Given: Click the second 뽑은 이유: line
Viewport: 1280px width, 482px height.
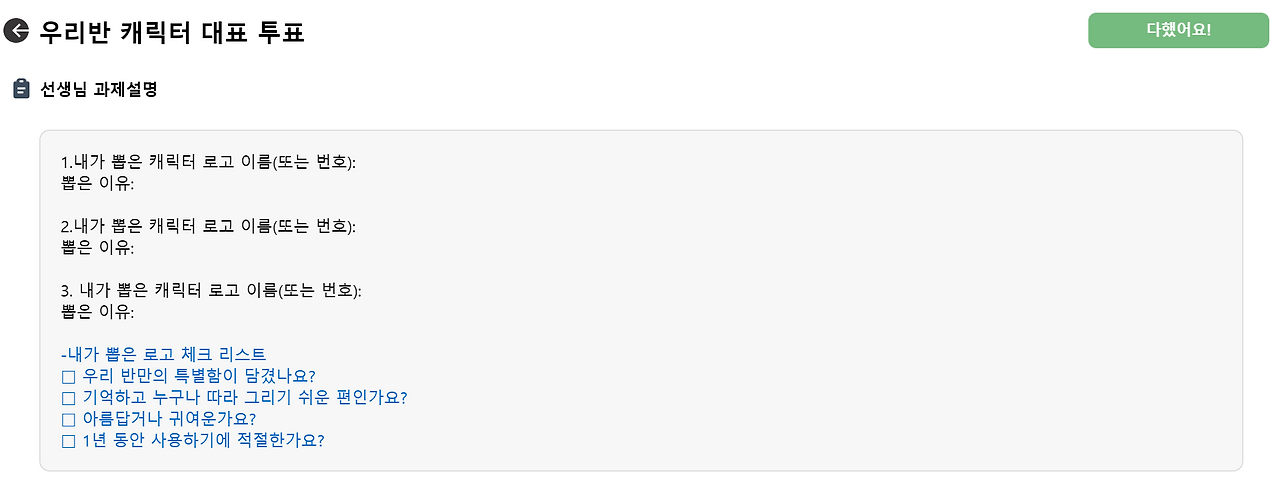Looking at the screenshot, I should [x=98, y=247].
